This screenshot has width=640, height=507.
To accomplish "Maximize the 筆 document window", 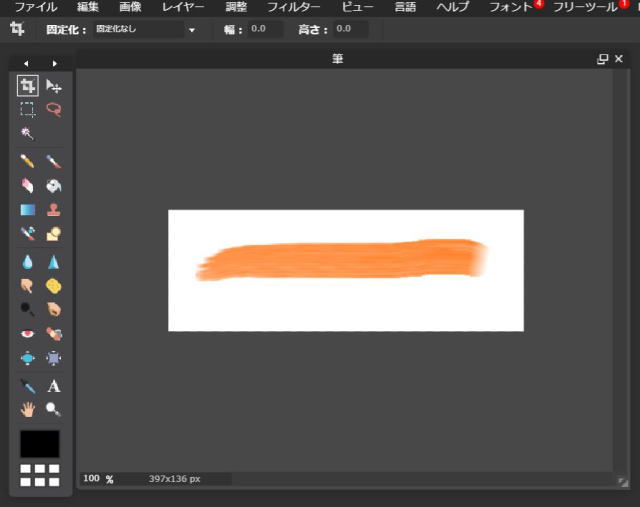I will (x=602, y=59).
